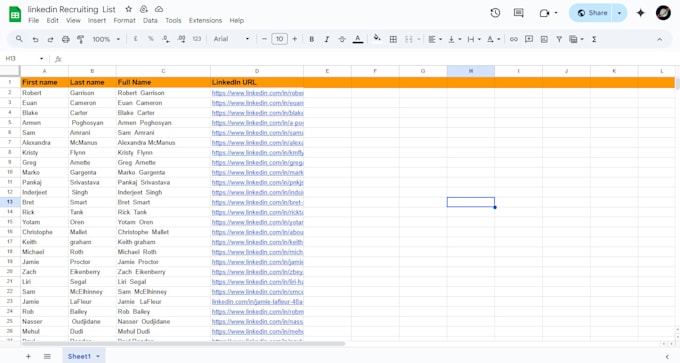Open the Insert menu
Screen dimensions: 680x363
97,20
